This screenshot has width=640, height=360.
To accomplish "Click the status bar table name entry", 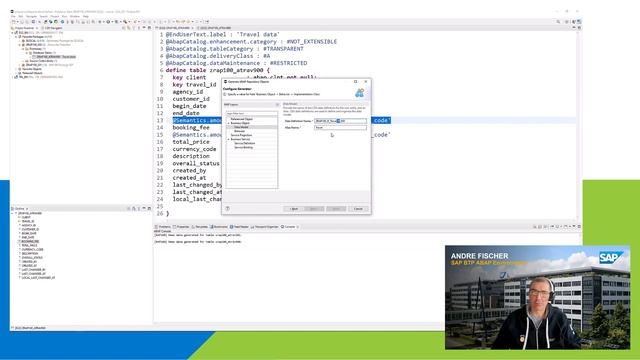I will coord(30,328).
